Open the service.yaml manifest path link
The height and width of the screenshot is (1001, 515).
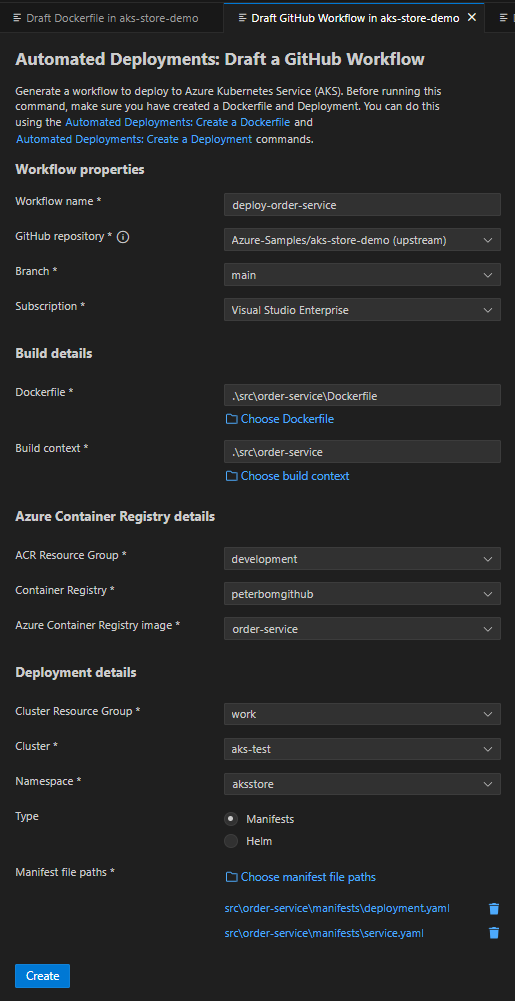coord(324,933)
